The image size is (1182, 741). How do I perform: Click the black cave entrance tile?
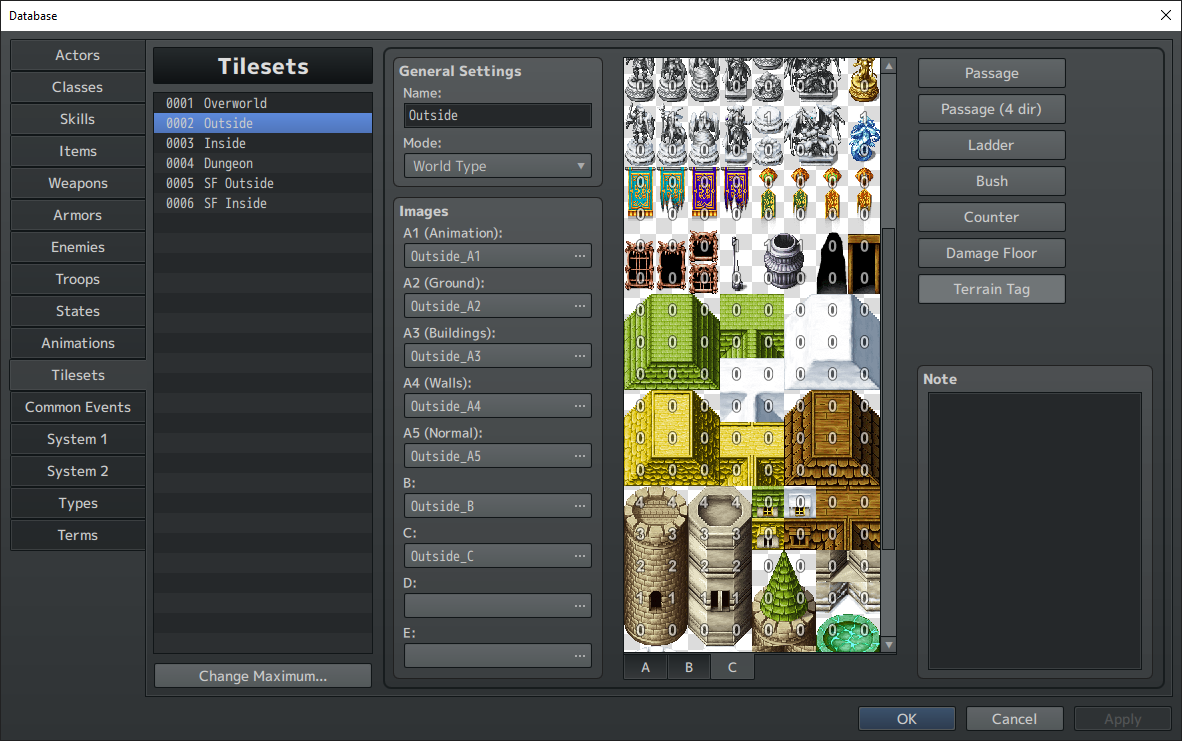point(831,262)
